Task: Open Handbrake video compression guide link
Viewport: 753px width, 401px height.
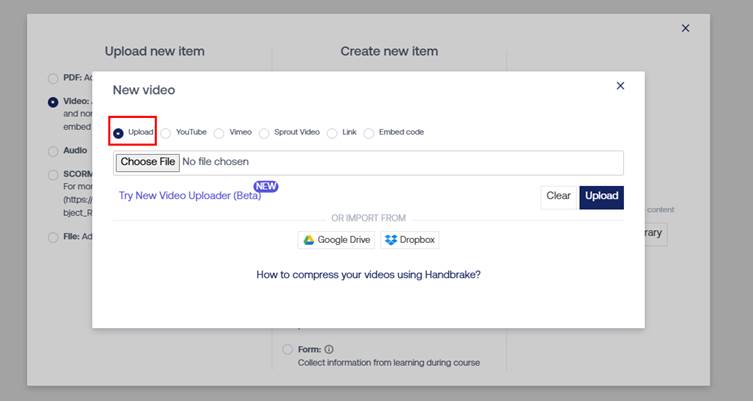Action: (x=368, y=274)
